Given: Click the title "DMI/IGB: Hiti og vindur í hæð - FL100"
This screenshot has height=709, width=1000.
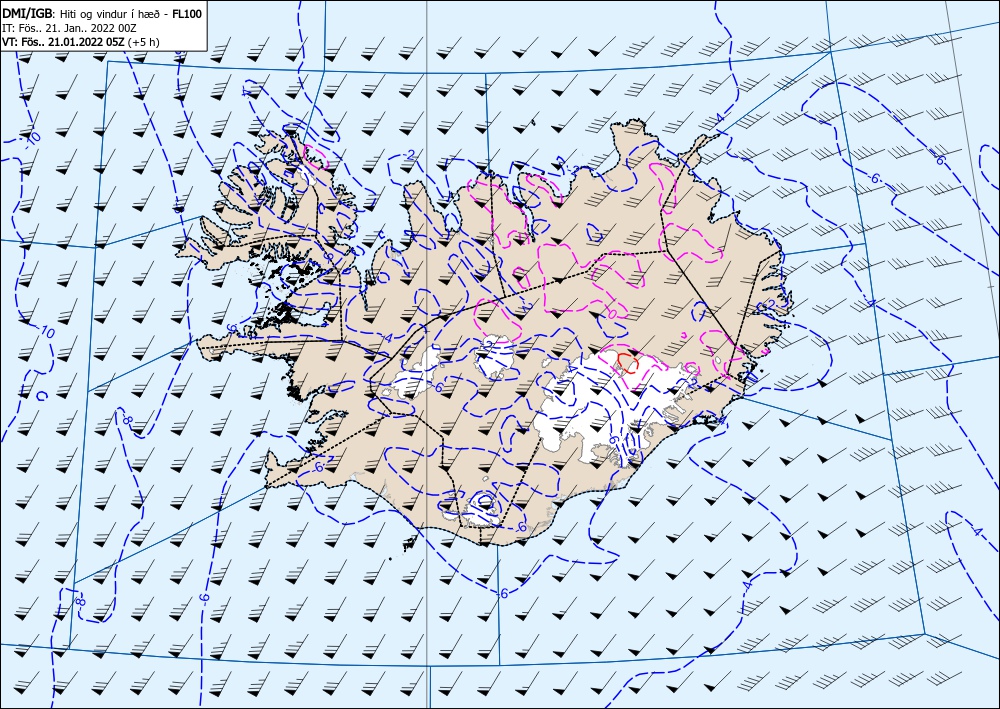Looking at the screenshot, I should [102, 13].
